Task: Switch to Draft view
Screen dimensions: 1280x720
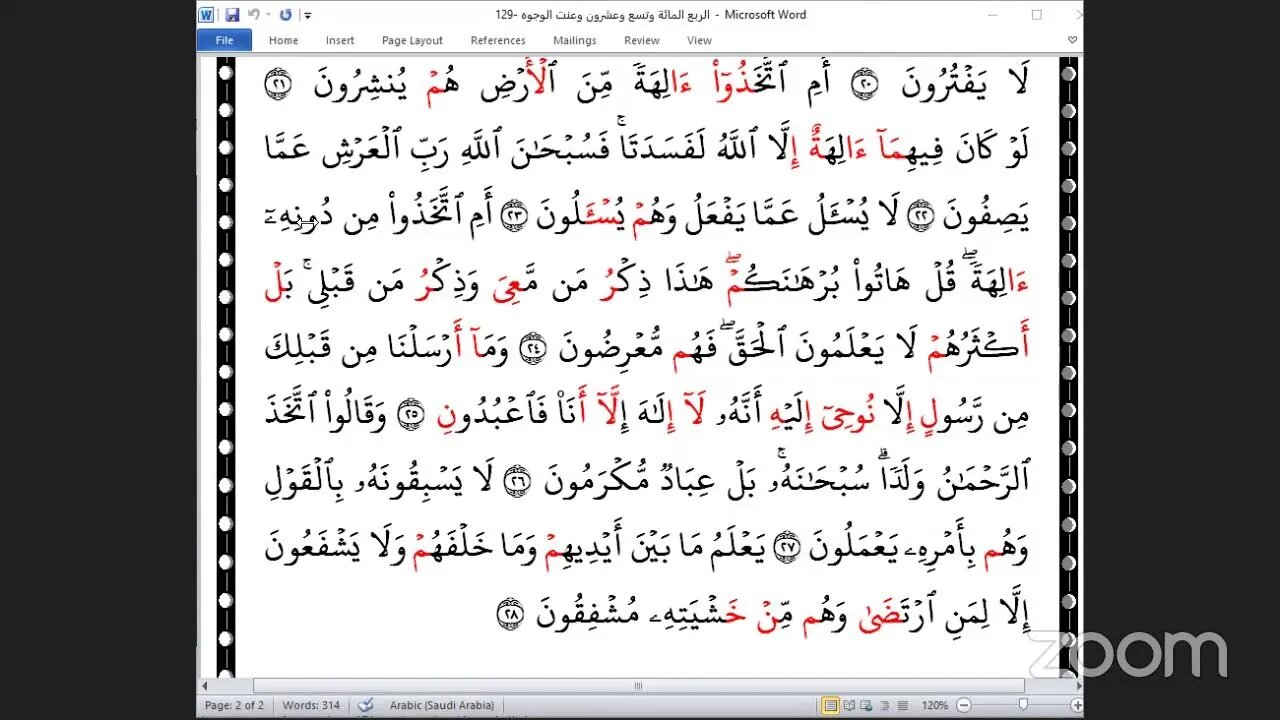Action: coord(903,705)
